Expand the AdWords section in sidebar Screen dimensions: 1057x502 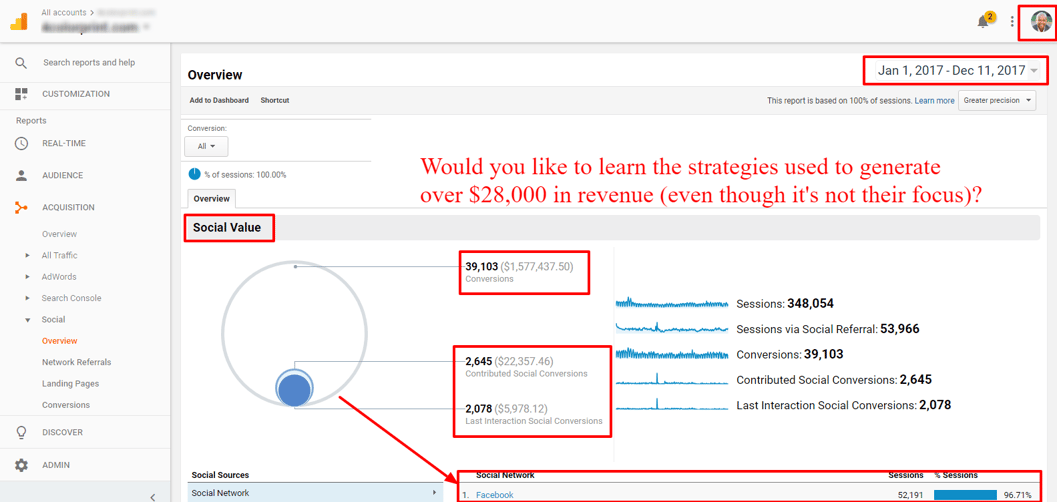point(27,277)
